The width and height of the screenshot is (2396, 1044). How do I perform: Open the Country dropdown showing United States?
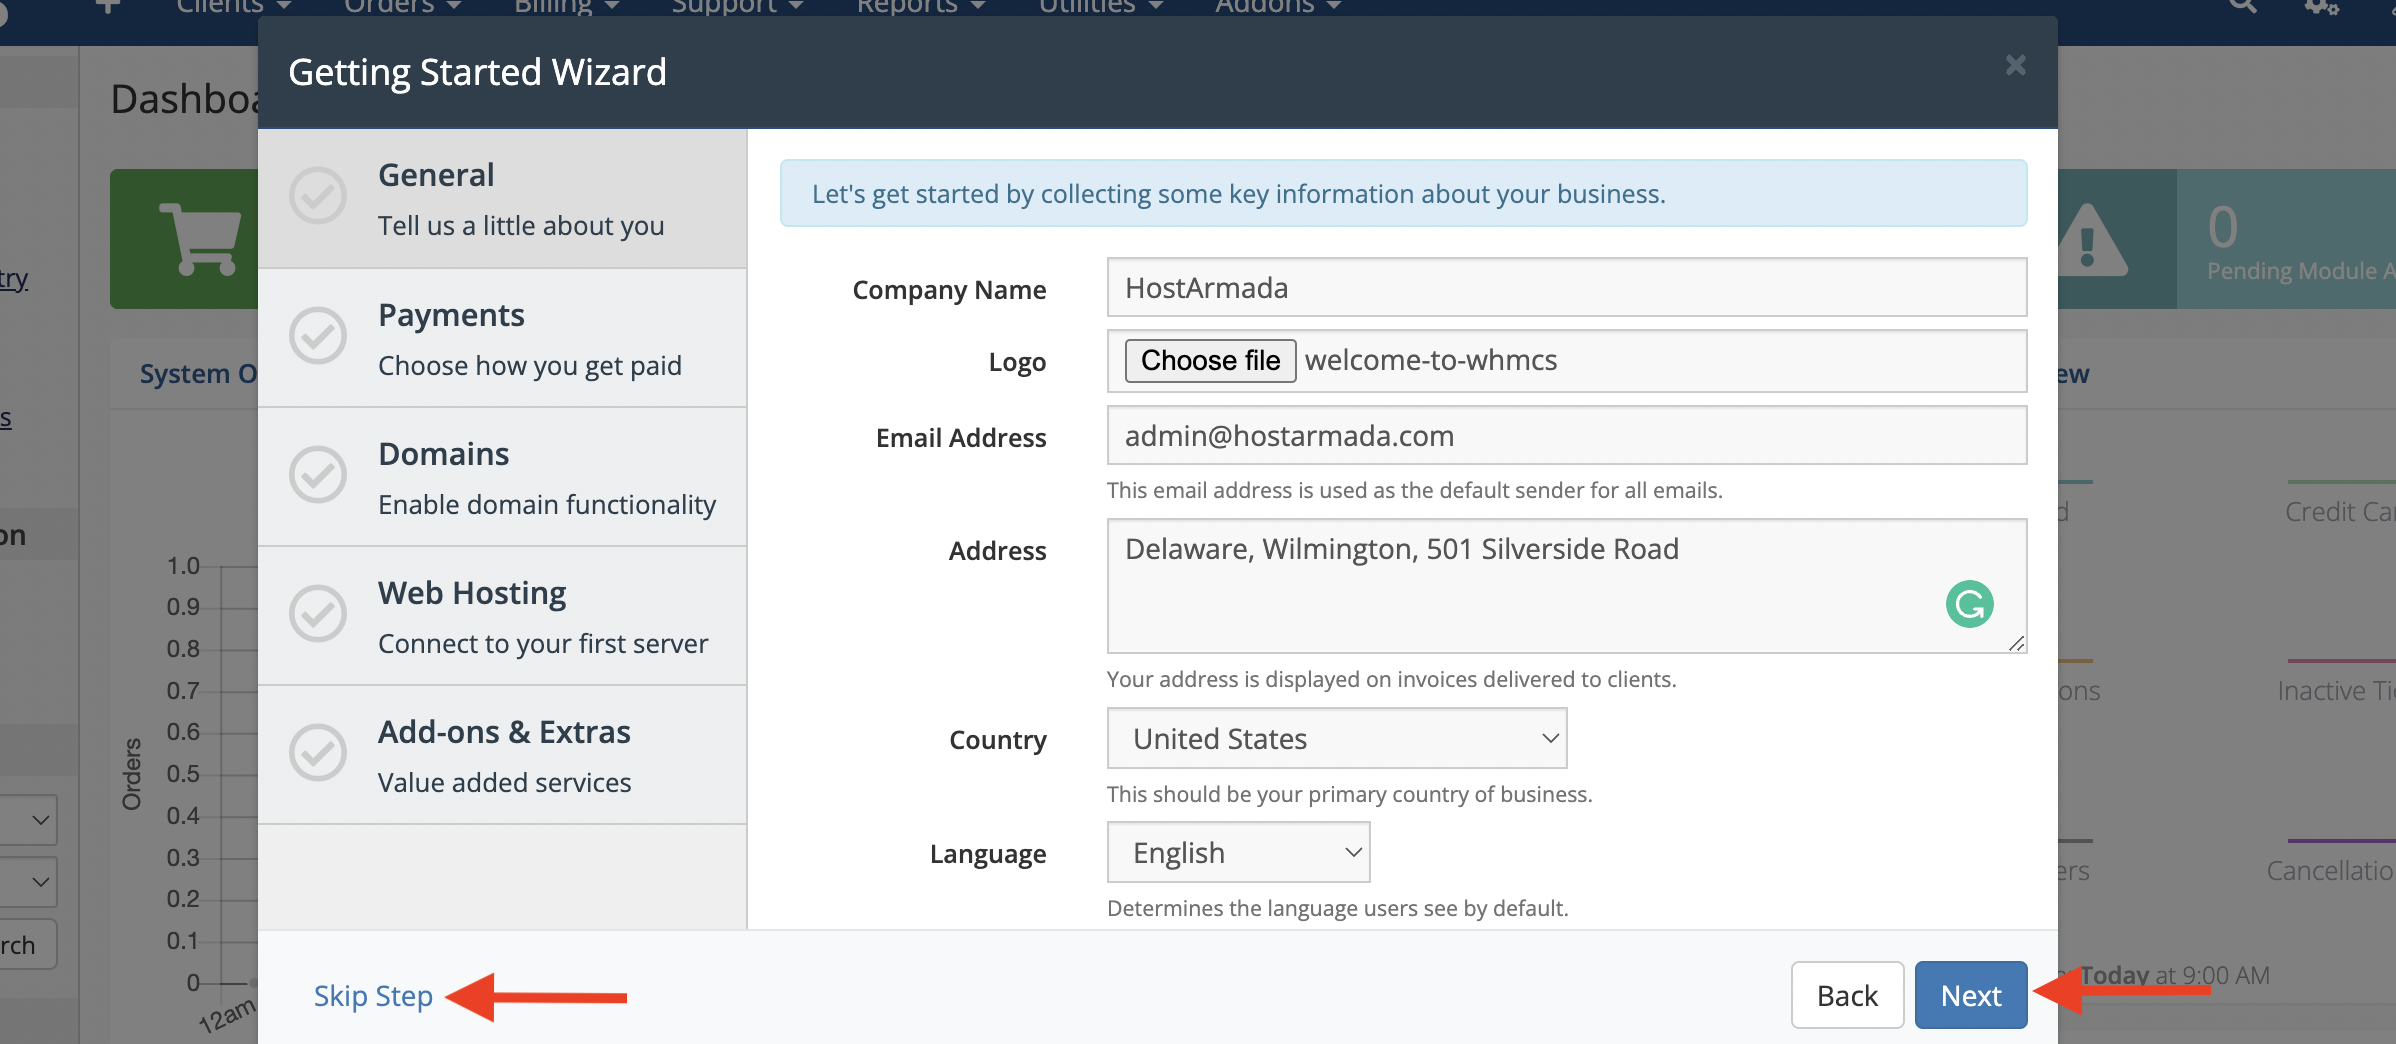[x=1337, y=739]
